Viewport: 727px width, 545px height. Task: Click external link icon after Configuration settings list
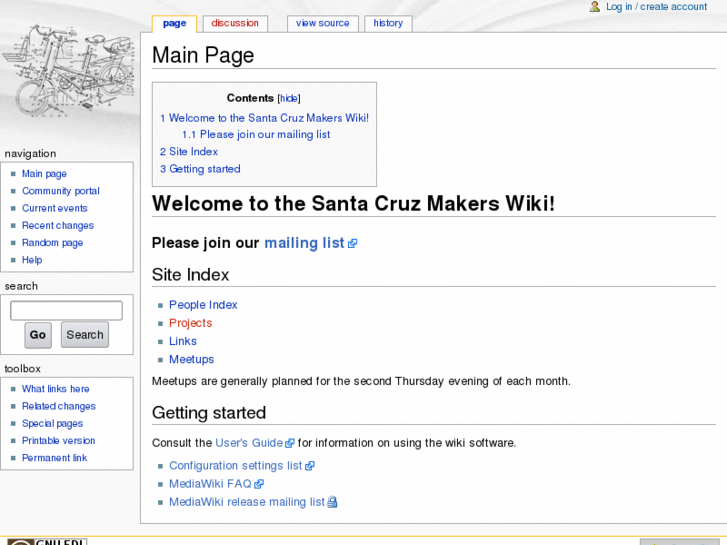tap(310, 466)
